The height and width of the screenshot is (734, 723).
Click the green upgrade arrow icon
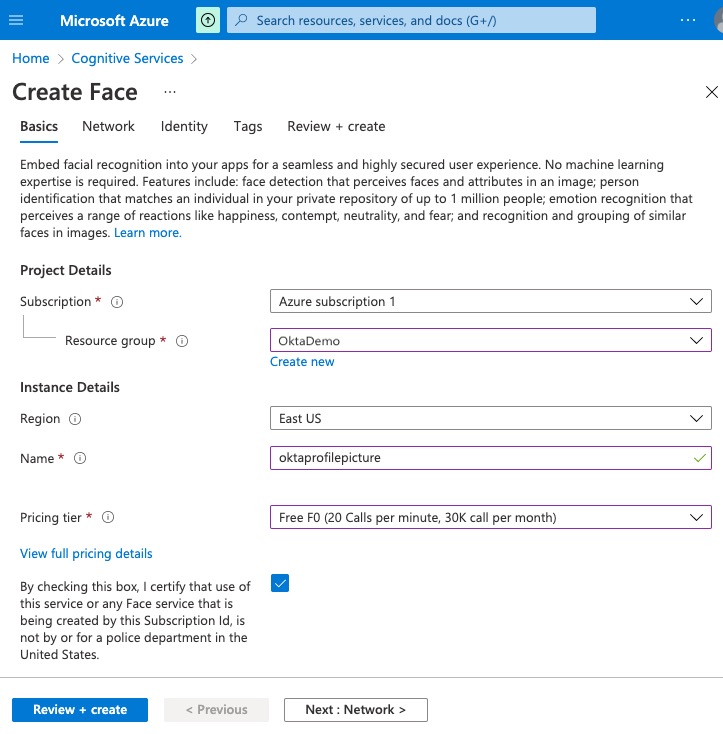(x=207, y=20)
